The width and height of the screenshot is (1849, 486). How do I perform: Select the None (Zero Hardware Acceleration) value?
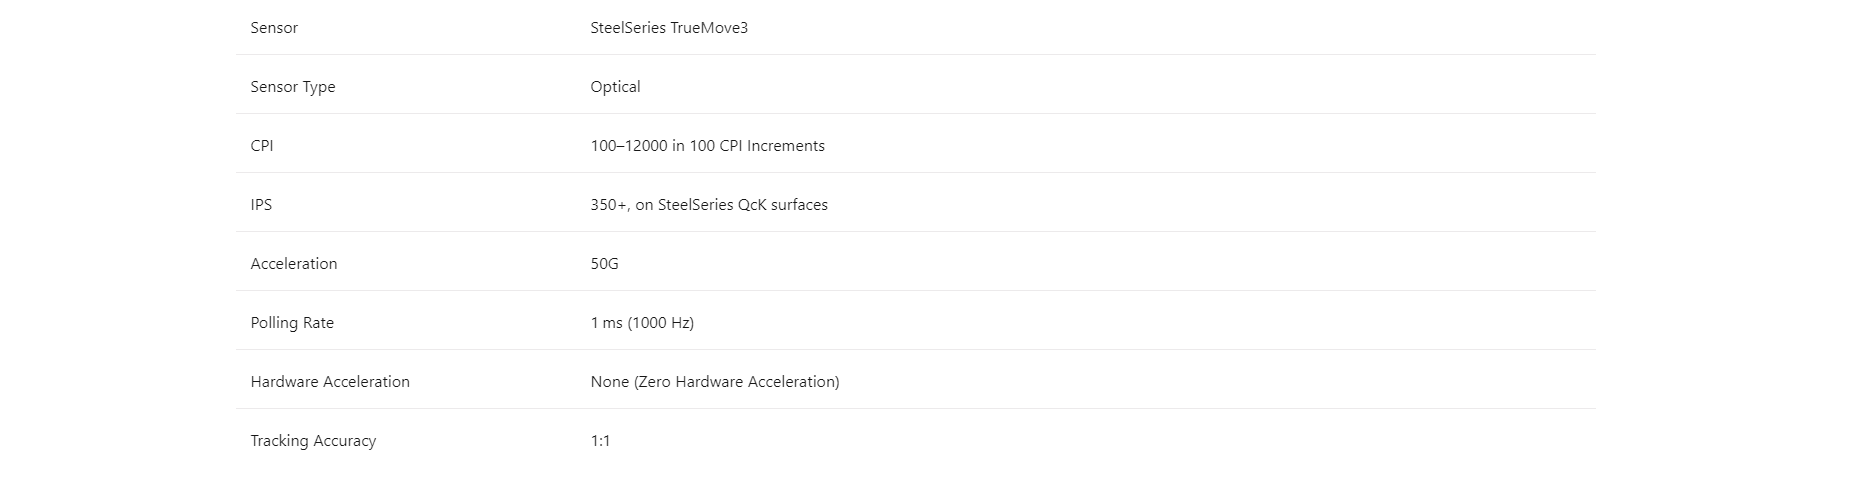point(714,382)
